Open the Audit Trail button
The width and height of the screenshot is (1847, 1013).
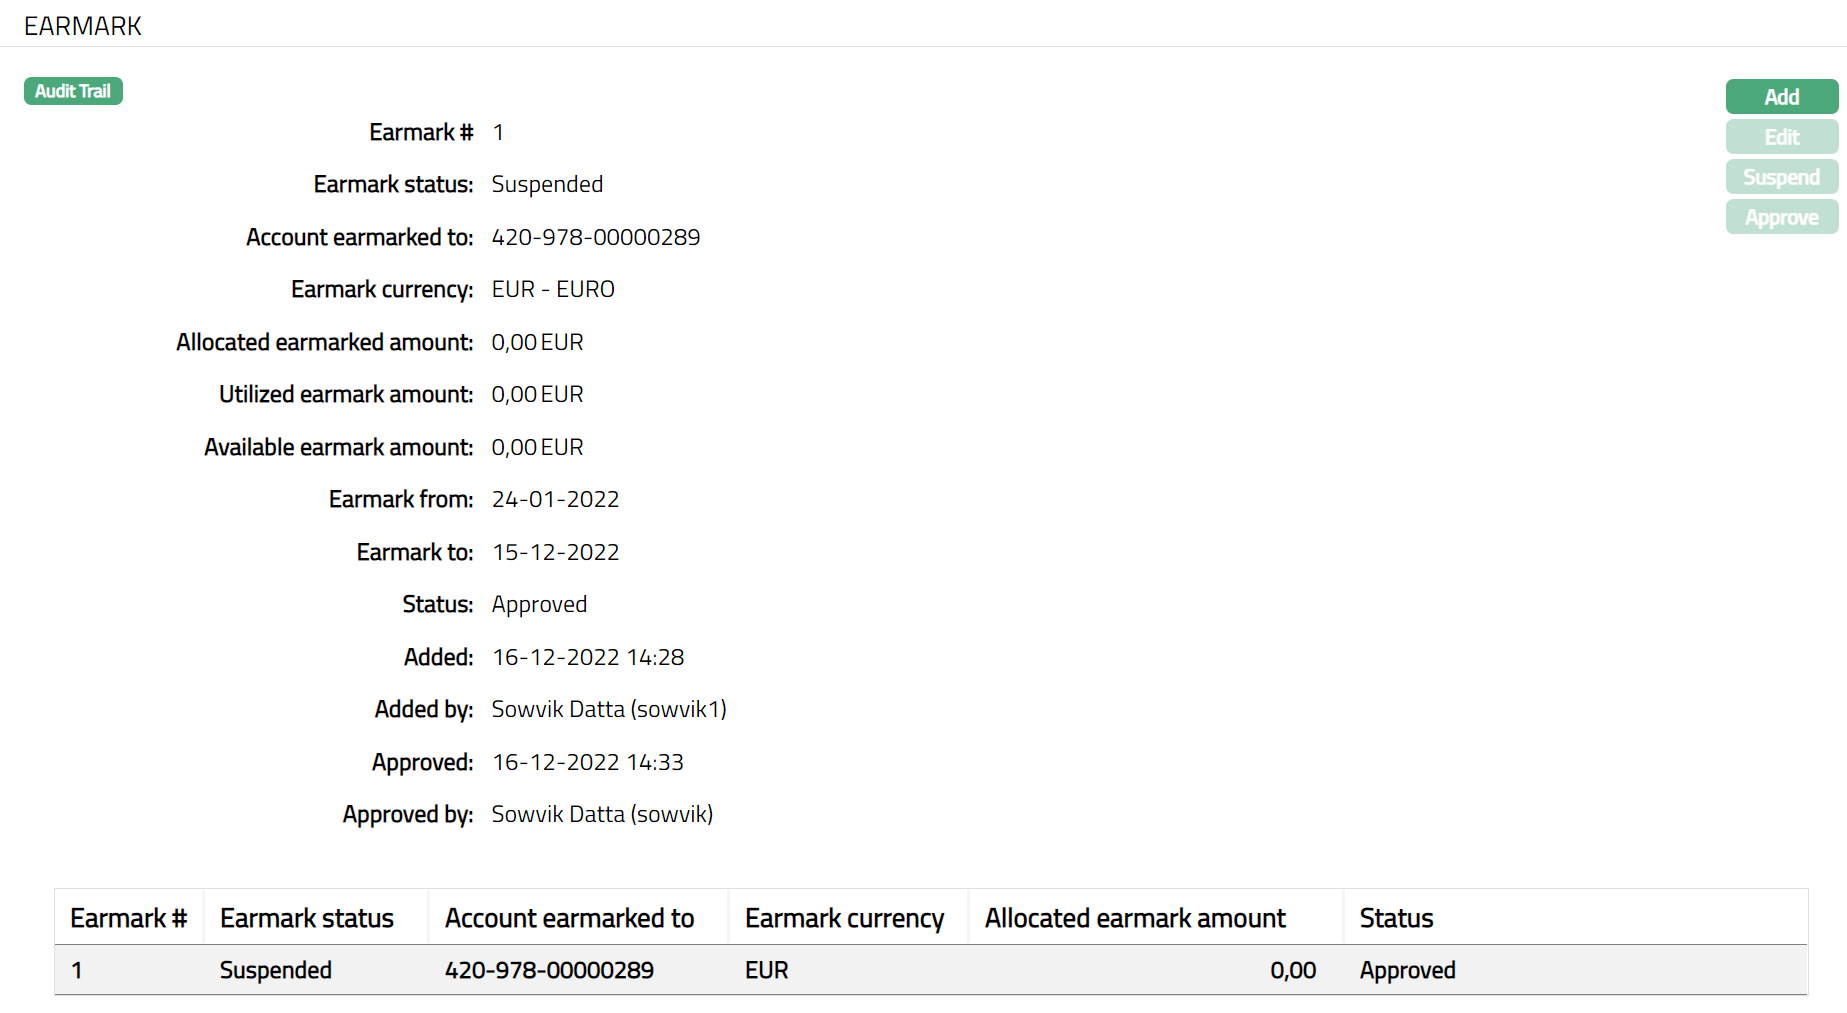pos(73,91)
